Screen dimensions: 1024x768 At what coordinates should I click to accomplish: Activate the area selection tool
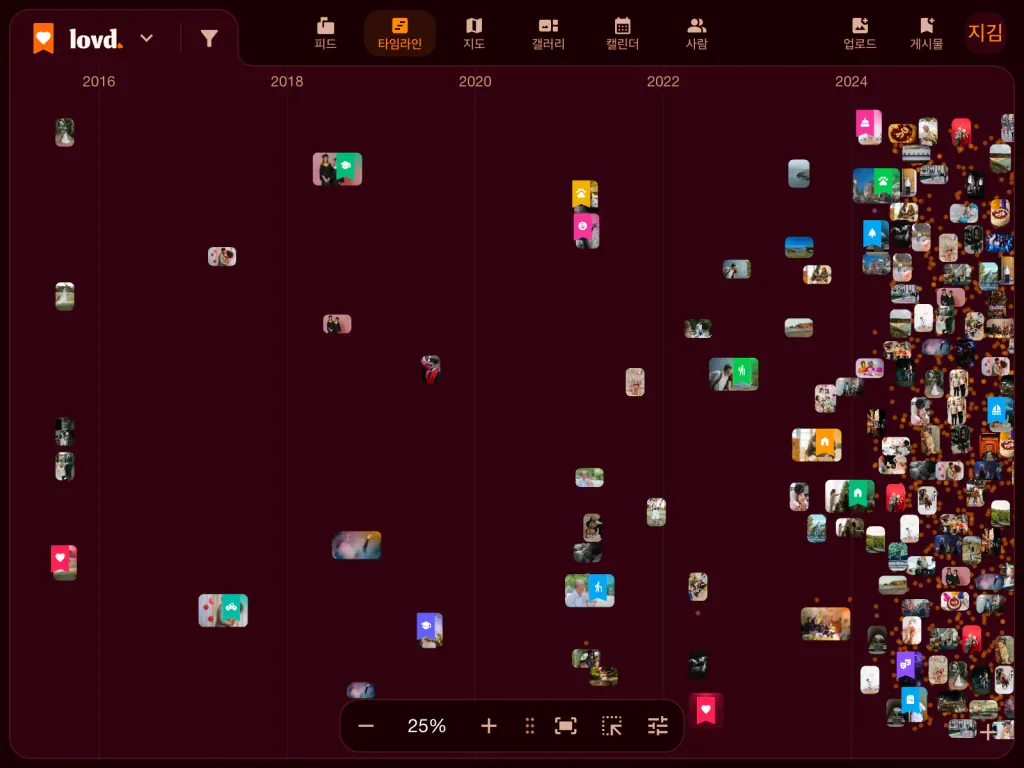612,726
